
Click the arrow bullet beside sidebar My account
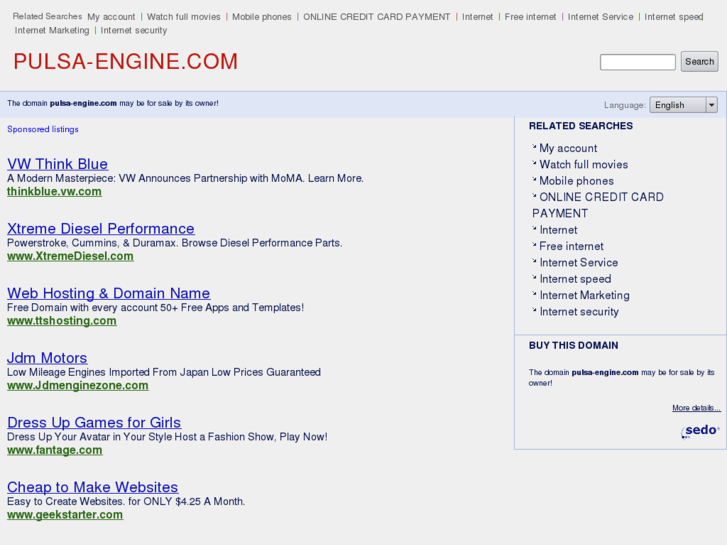(x=534, y=147)
